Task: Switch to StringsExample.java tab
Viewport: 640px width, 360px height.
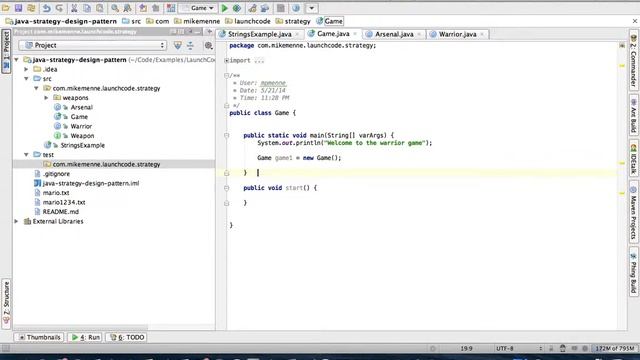Action: [259, 34]
